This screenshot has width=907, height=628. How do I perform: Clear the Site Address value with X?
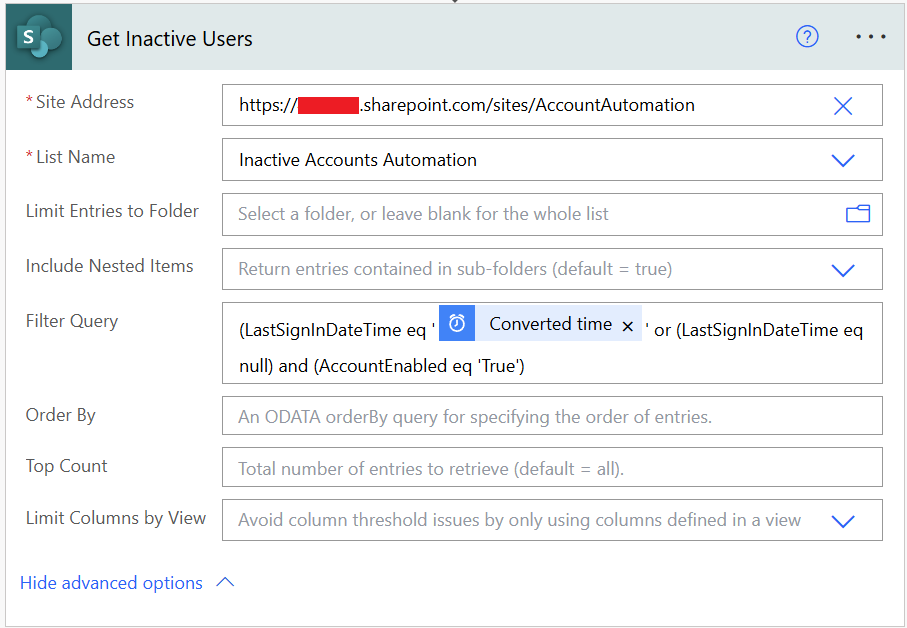point(843,106)
